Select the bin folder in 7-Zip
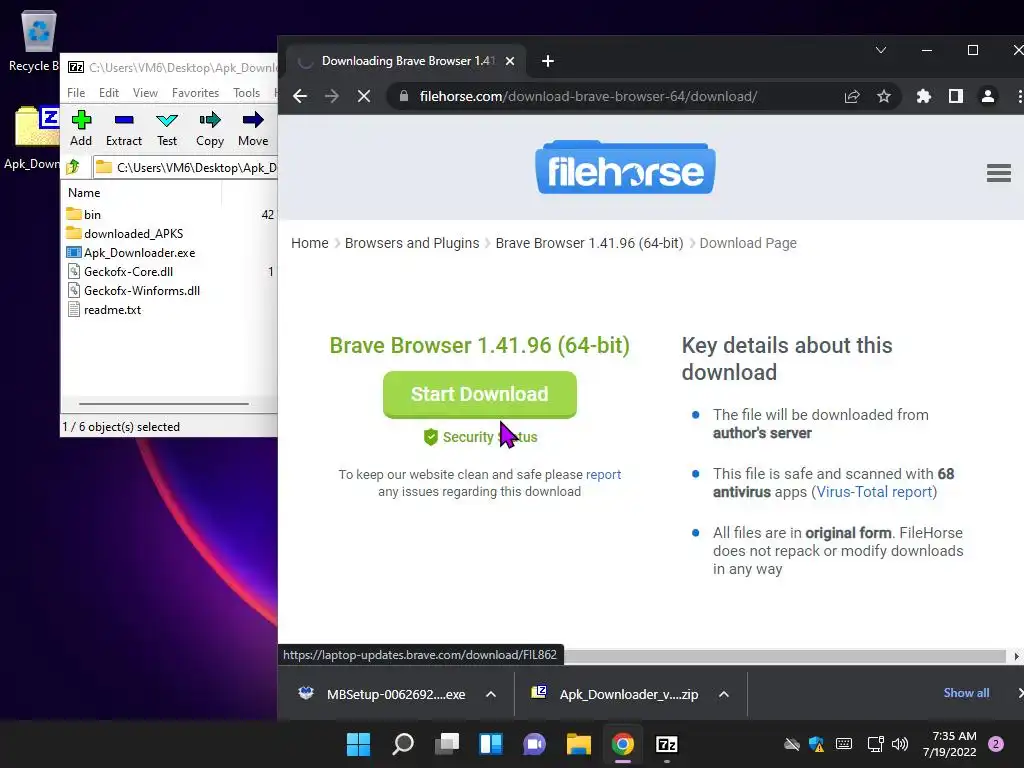 [x=92, y=214]
